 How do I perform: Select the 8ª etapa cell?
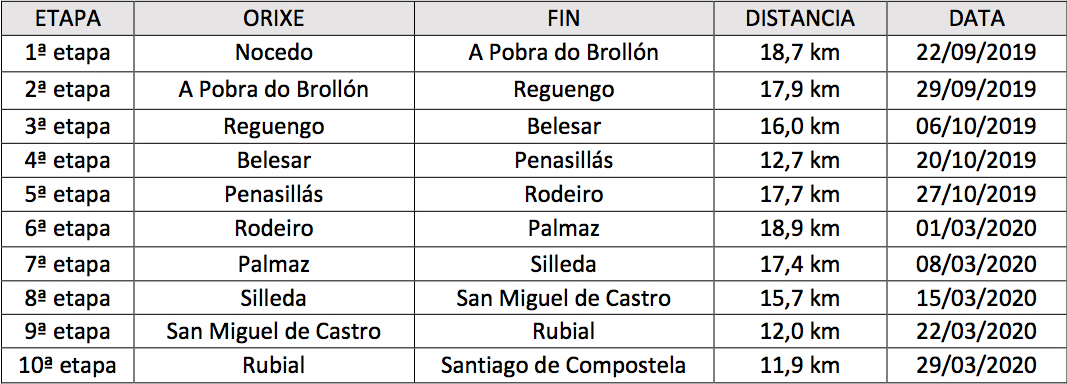coord(69,298)
